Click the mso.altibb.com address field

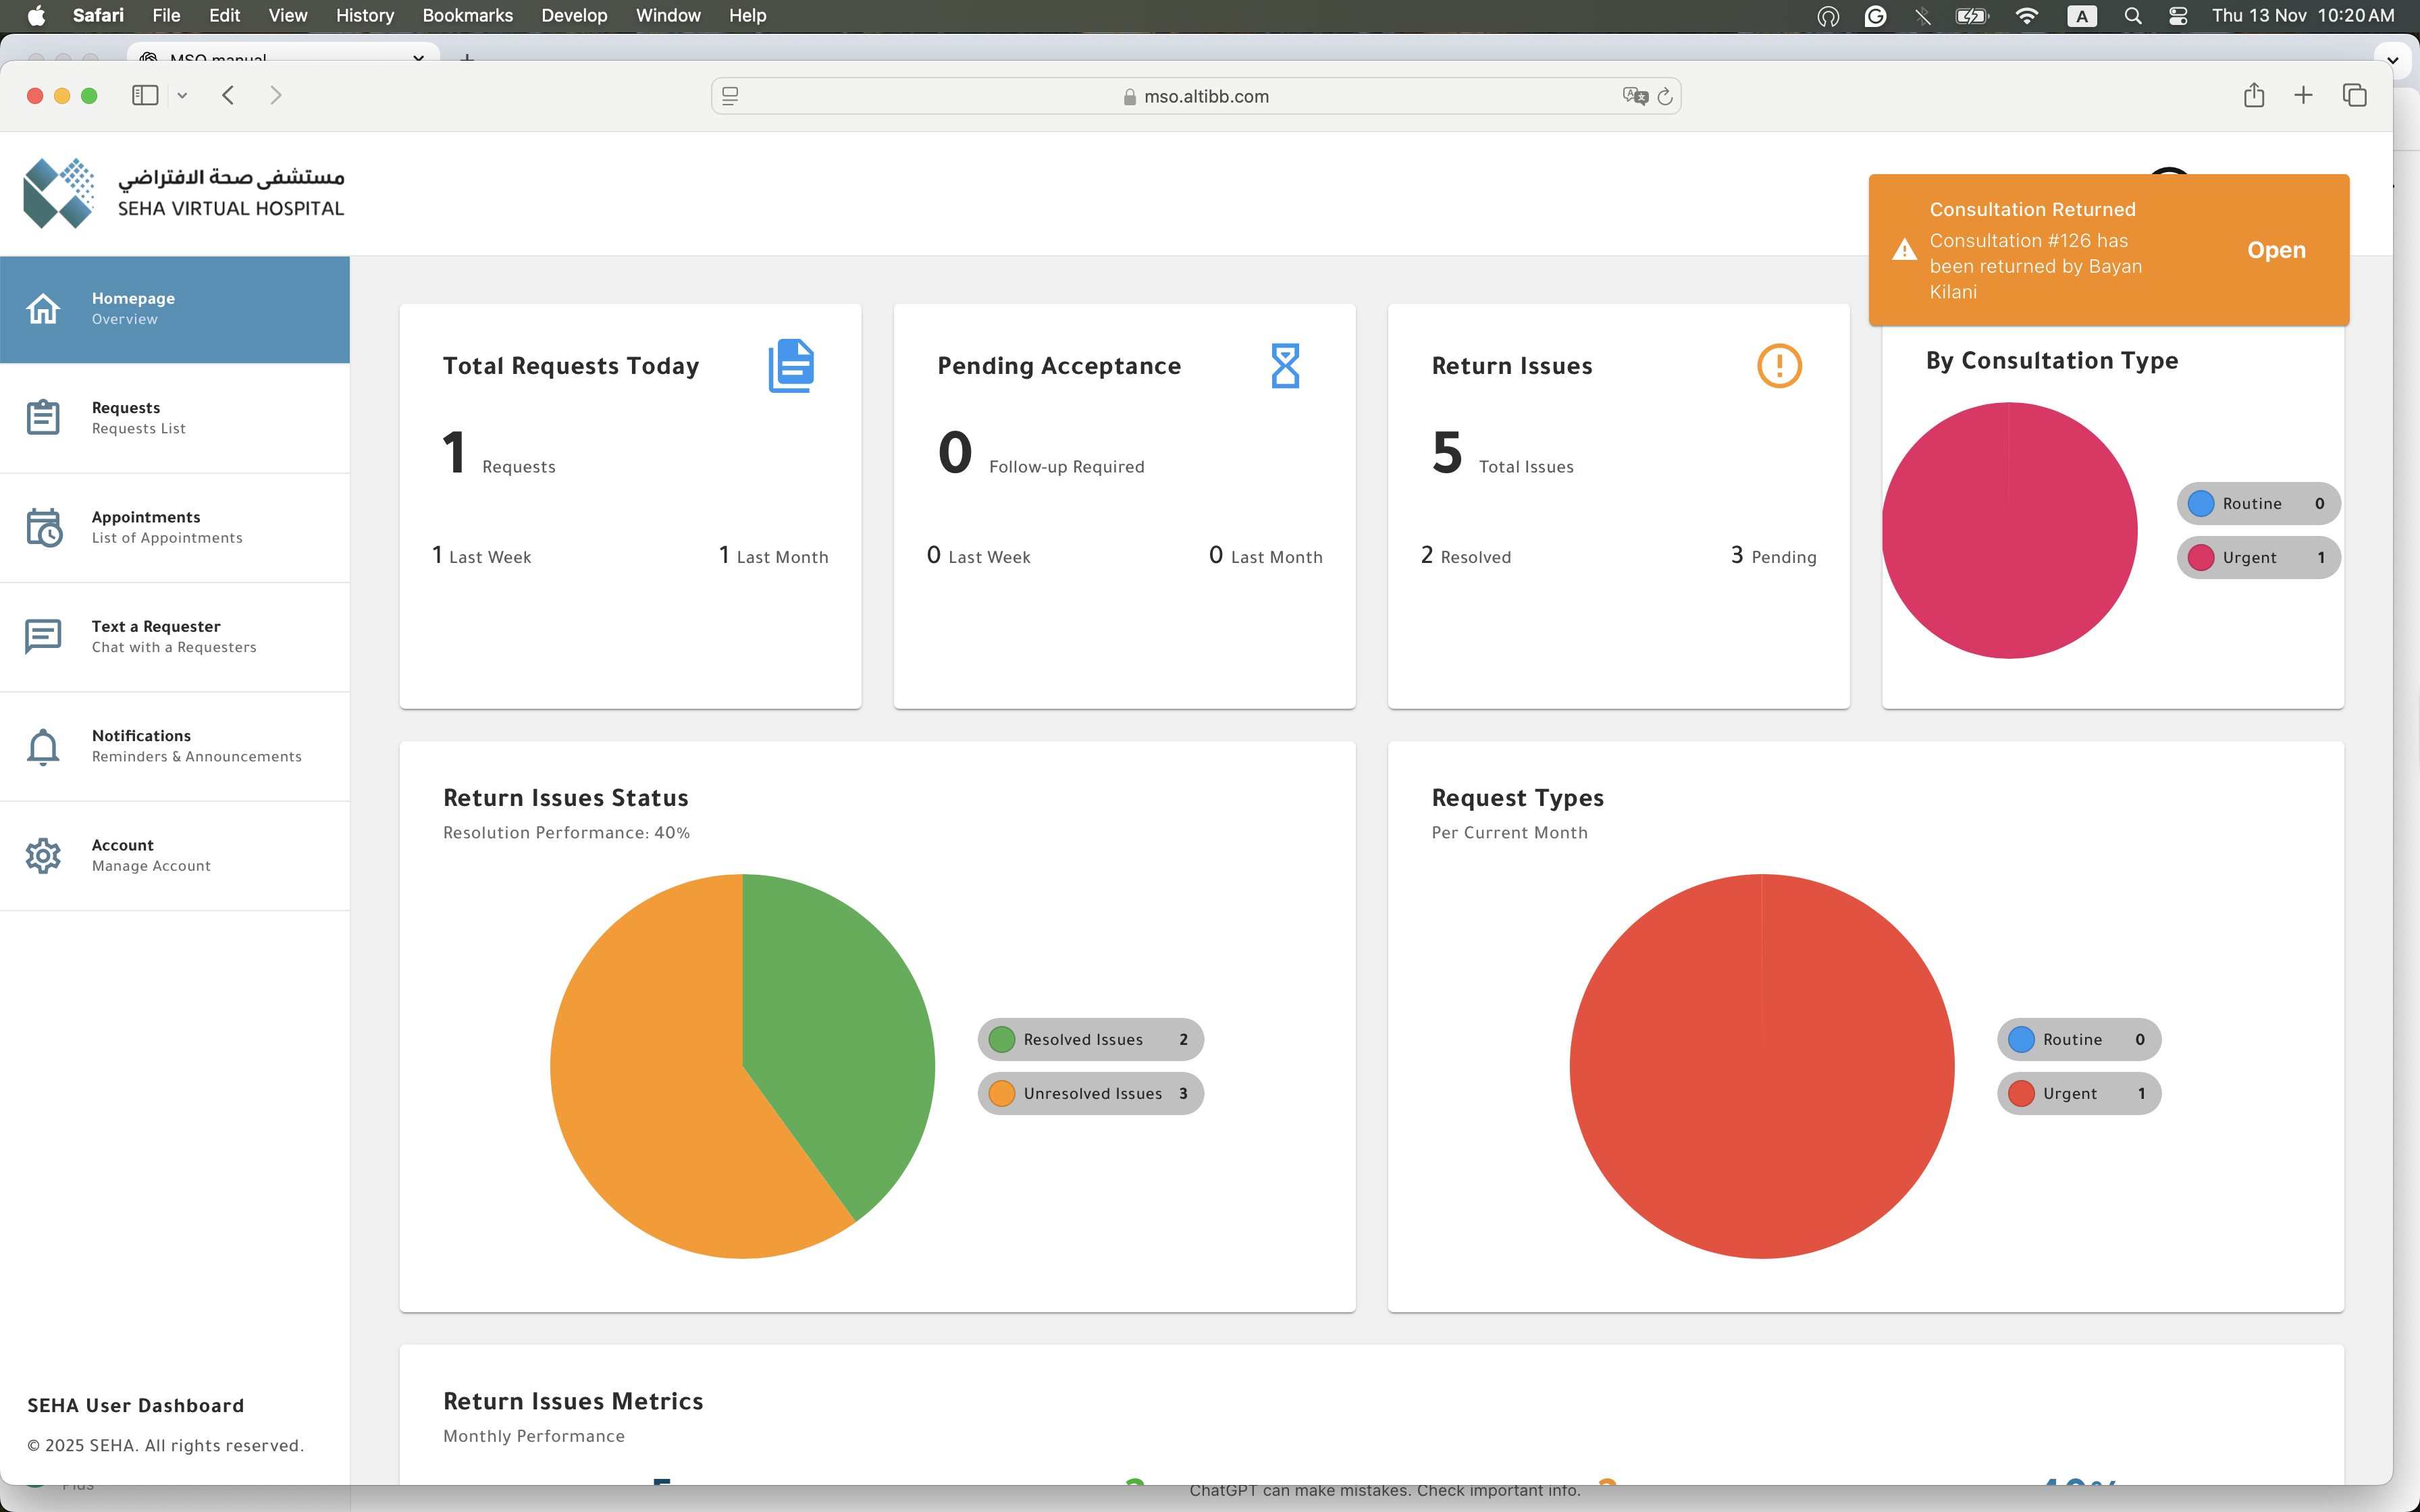pyautogui.click(x=1205, y=96)
